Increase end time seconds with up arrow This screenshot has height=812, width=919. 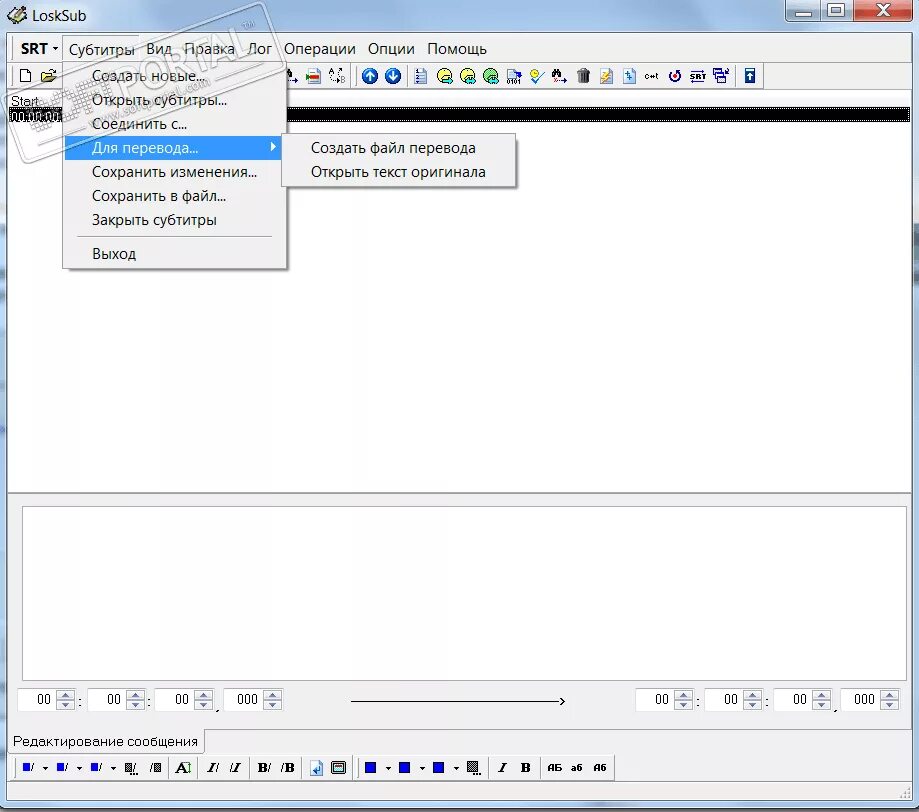click(821, 695)
